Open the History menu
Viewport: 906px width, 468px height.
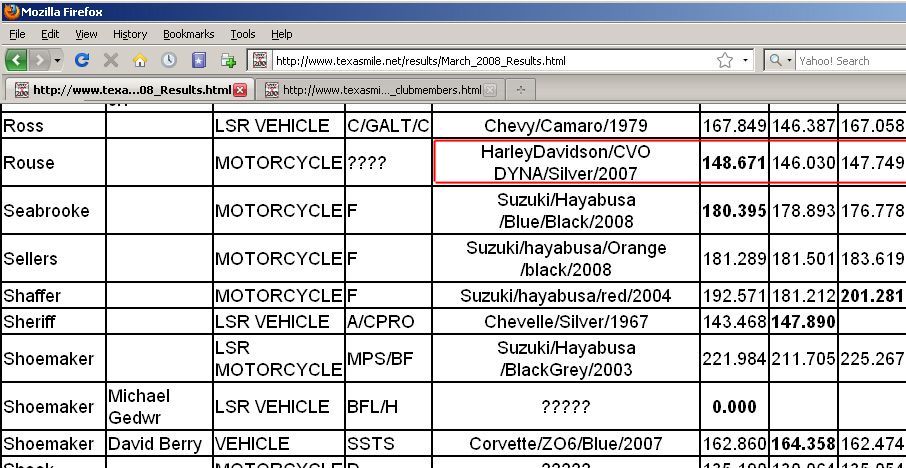coord(130,34)
